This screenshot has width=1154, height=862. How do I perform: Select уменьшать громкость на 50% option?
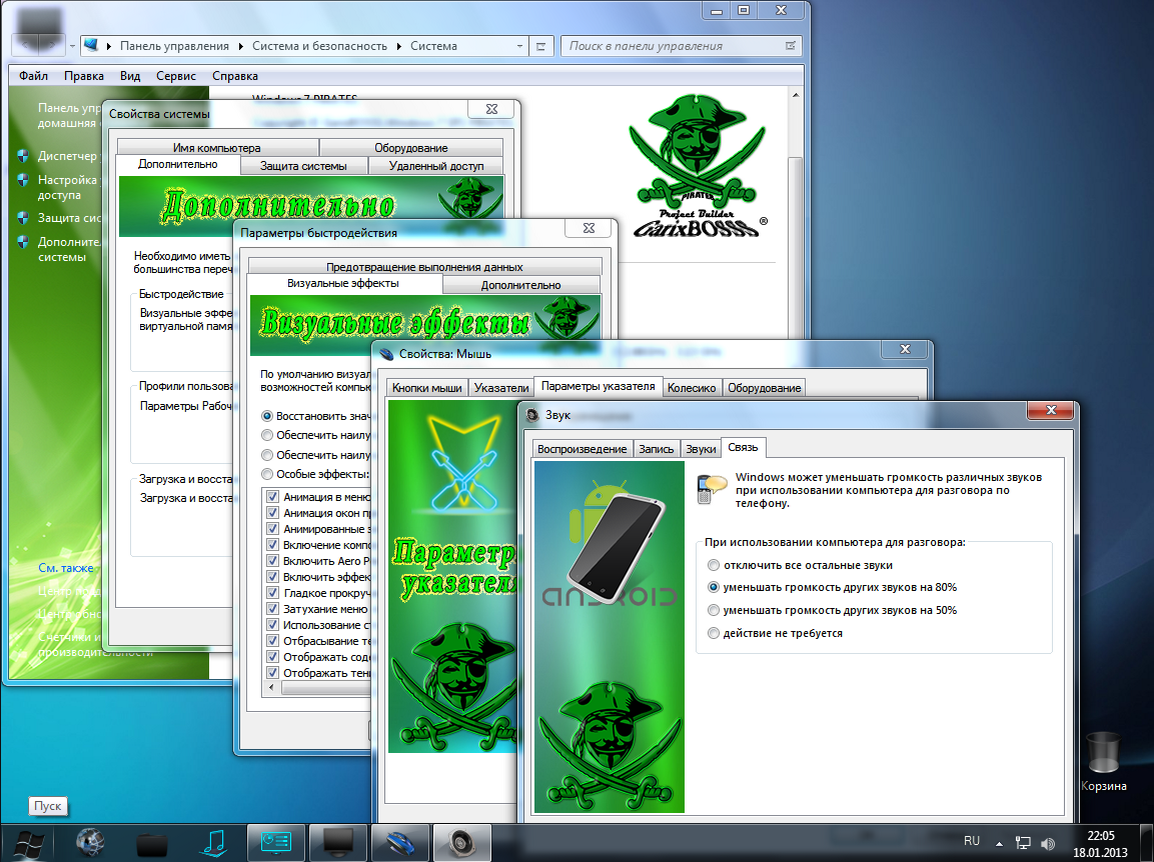point(713,610)
